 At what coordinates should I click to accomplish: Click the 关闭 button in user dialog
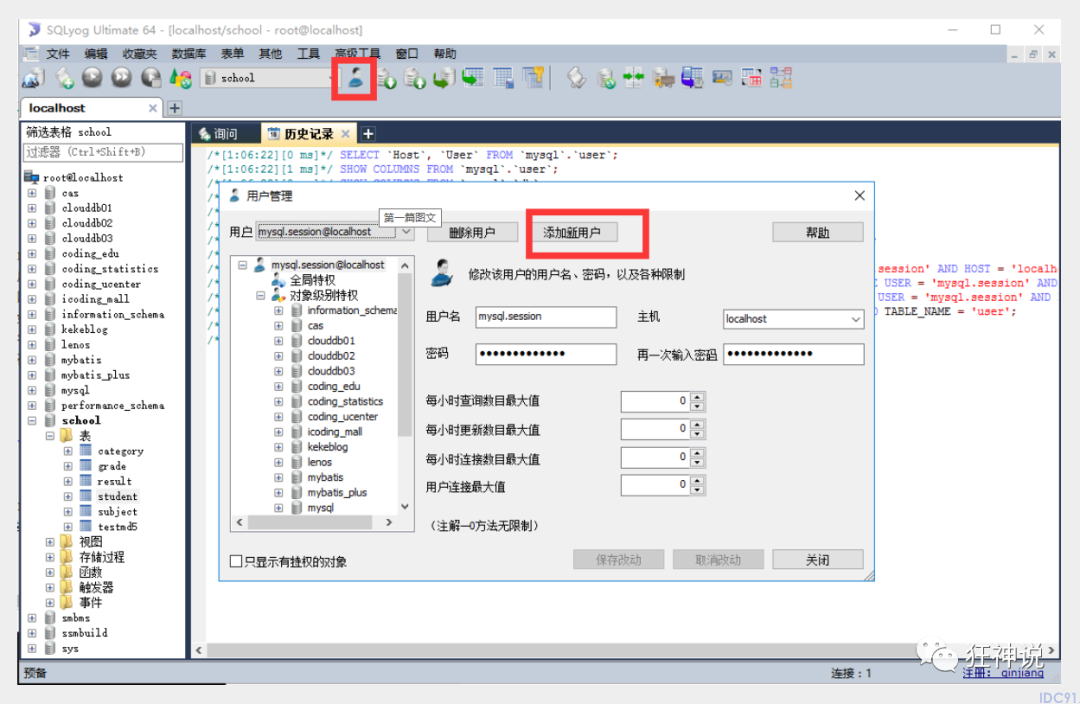point(818,559)
